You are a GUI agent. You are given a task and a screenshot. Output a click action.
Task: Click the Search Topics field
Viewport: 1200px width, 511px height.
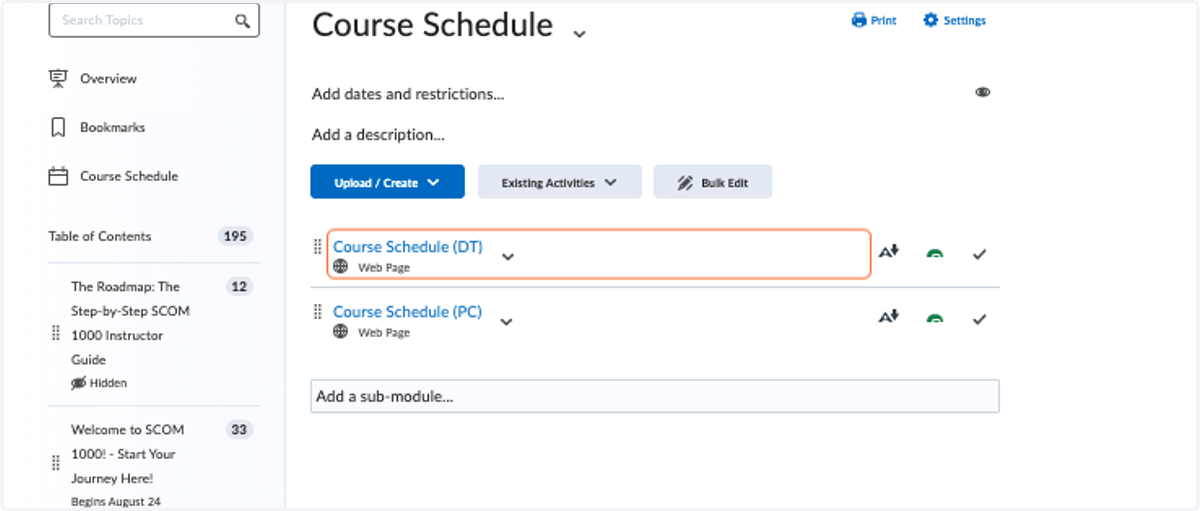154,20
